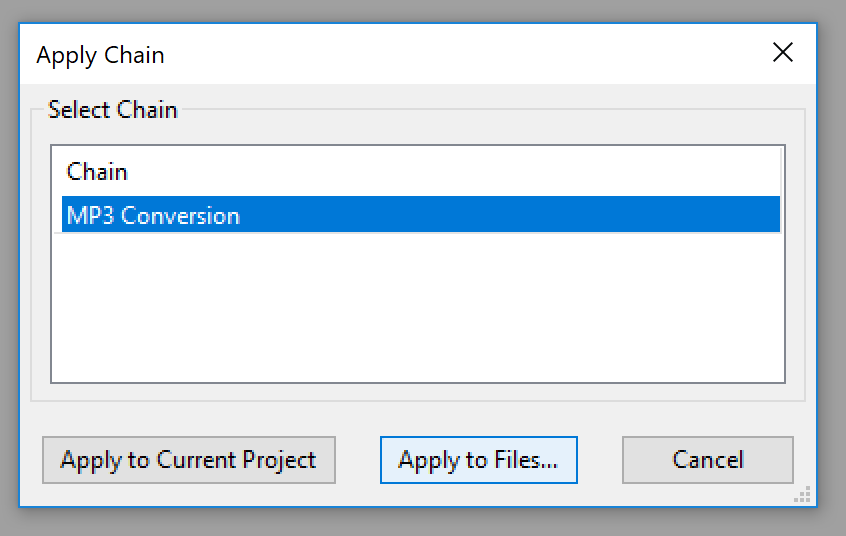Click the Apply Chain title bar
Viewport: 846px width, 536px height.
click(x=400, y=54)
